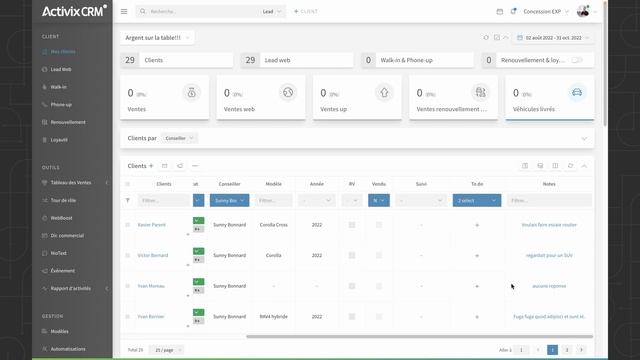The height and width of the screenshot is (360, 640).
Task: Open WebBoost in sidebar
Action: (61, 218)
